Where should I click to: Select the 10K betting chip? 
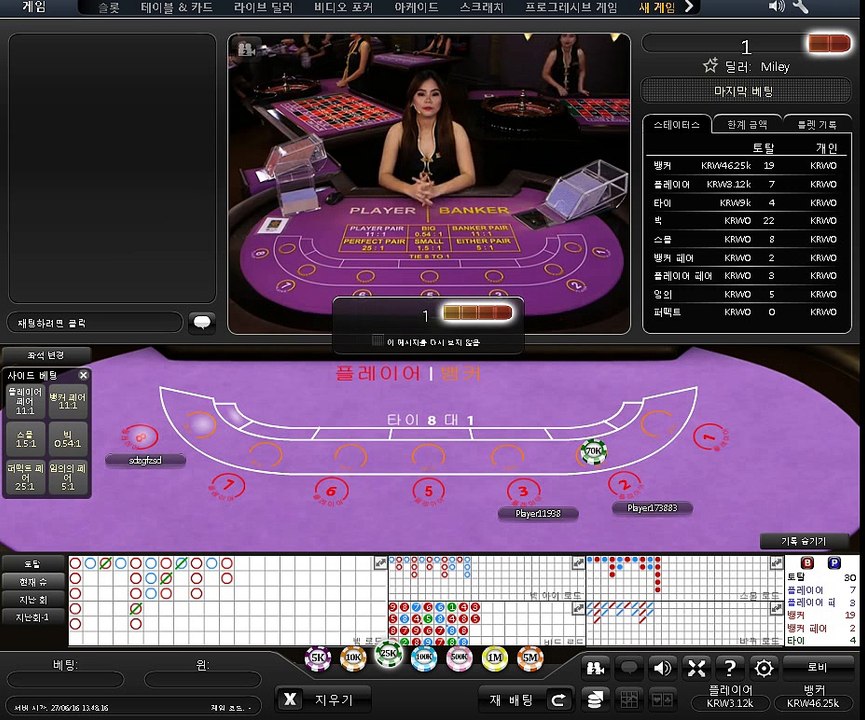click(x=353, y=658)
